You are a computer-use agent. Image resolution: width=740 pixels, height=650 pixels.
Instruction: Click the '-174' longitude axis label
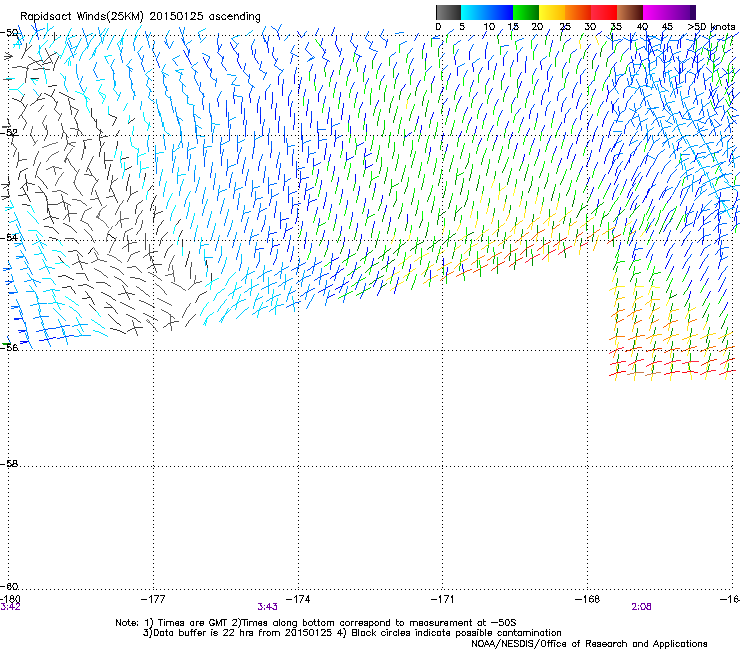point(298,599)
